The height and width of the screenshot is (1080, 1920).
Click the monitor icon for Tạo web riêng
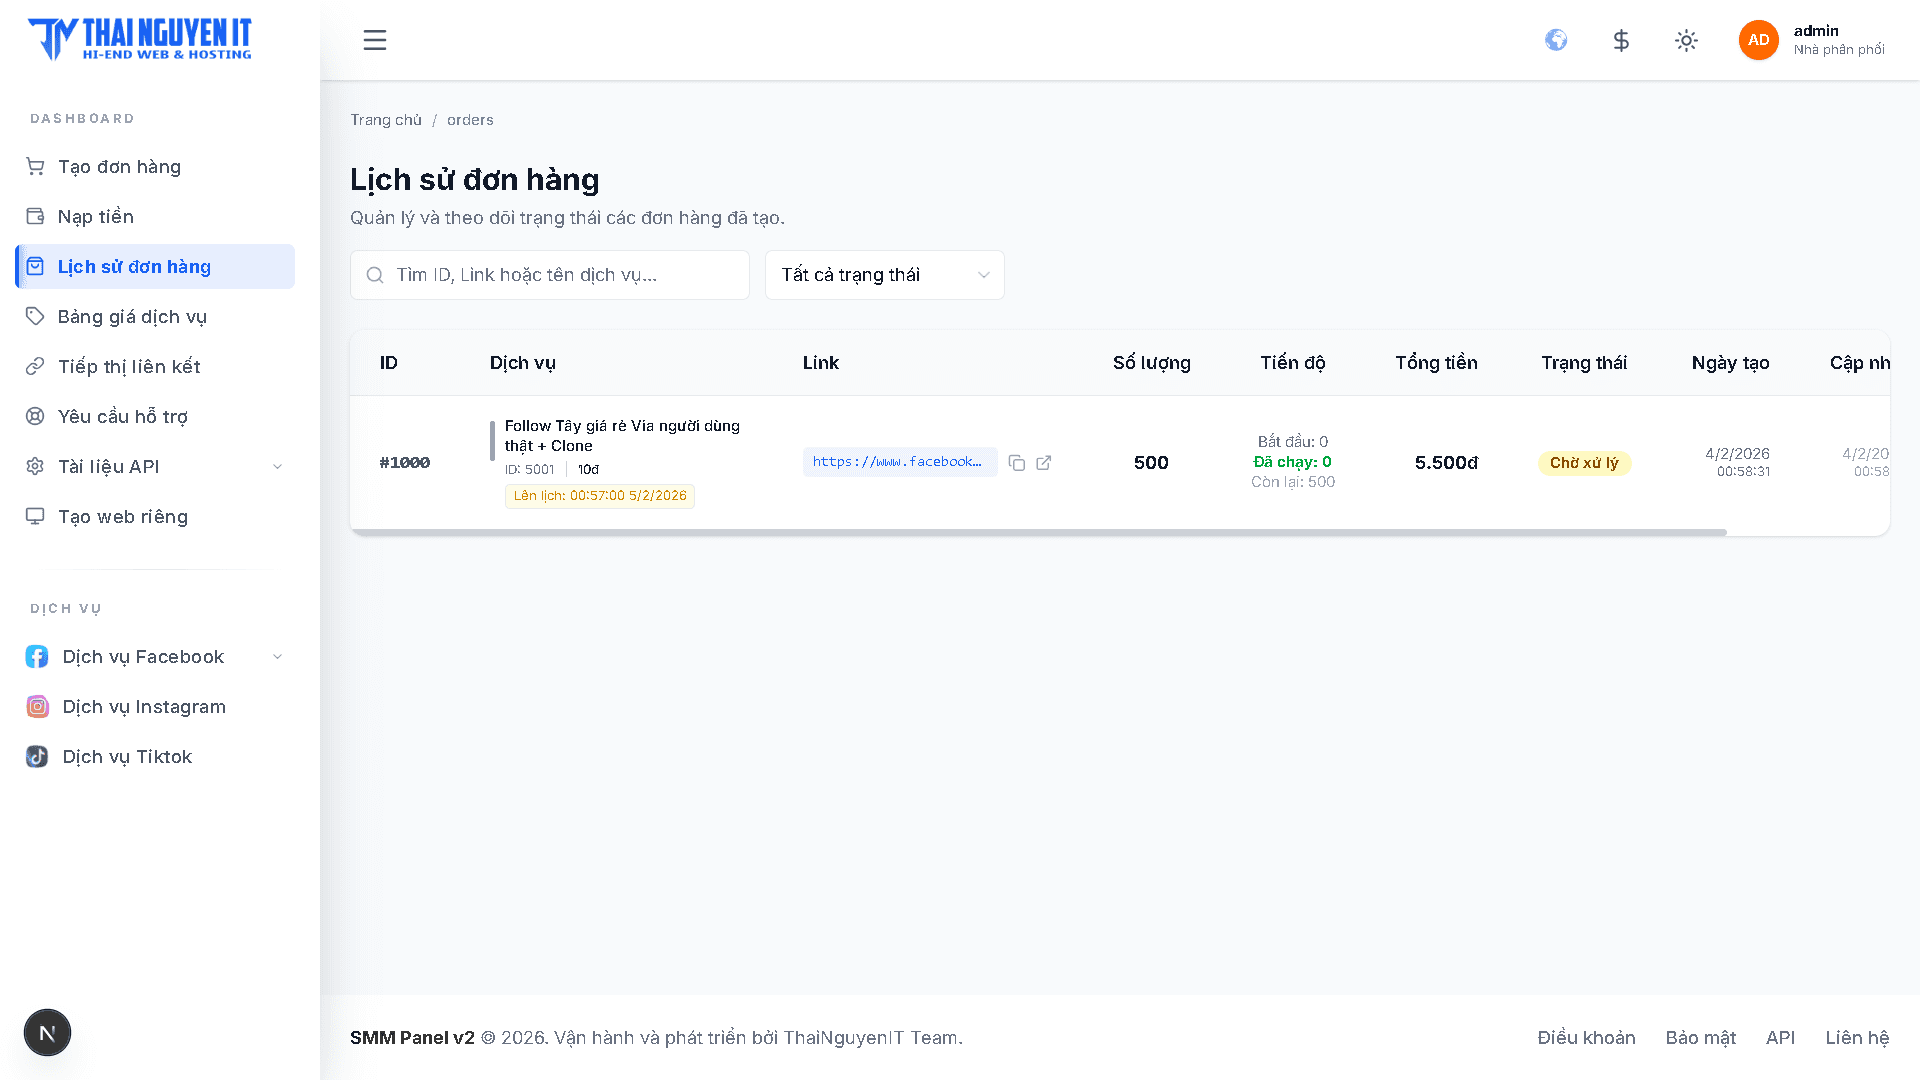pos(35,516)
